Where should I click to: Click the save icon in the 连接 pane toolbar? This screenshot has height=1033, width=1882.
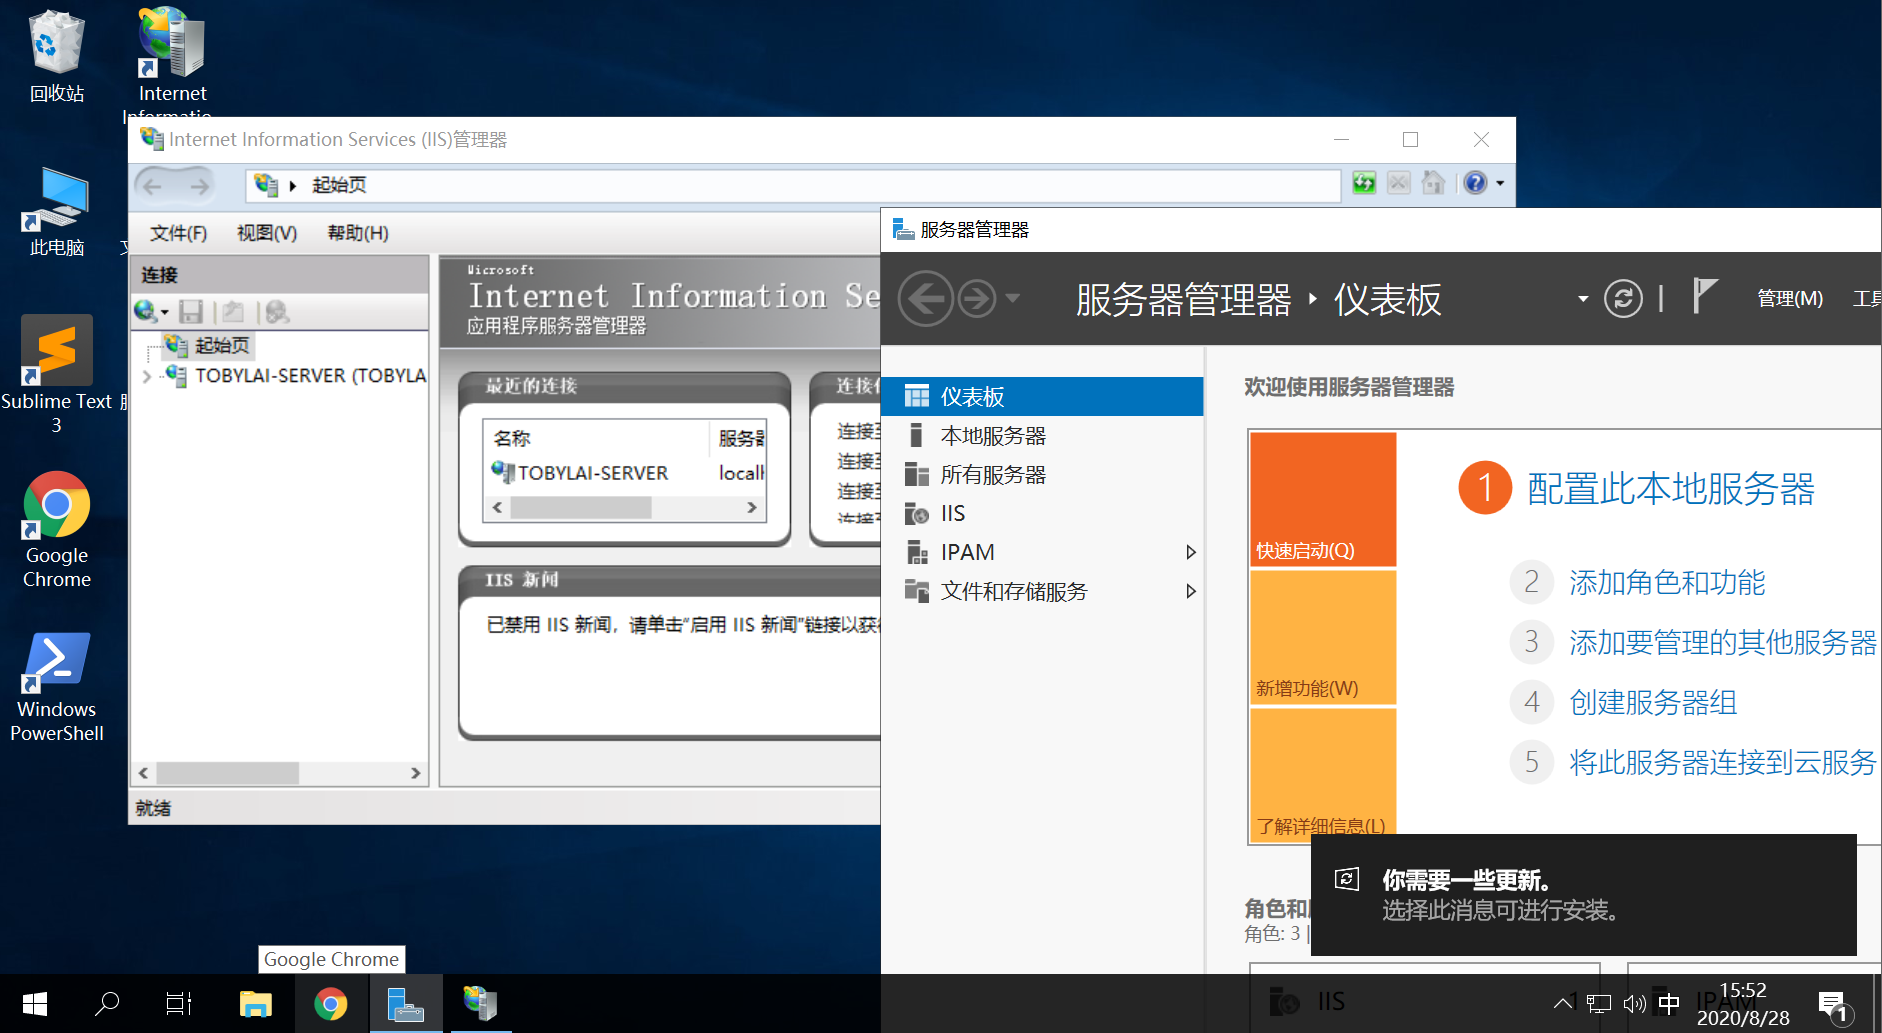pos(191,312)
